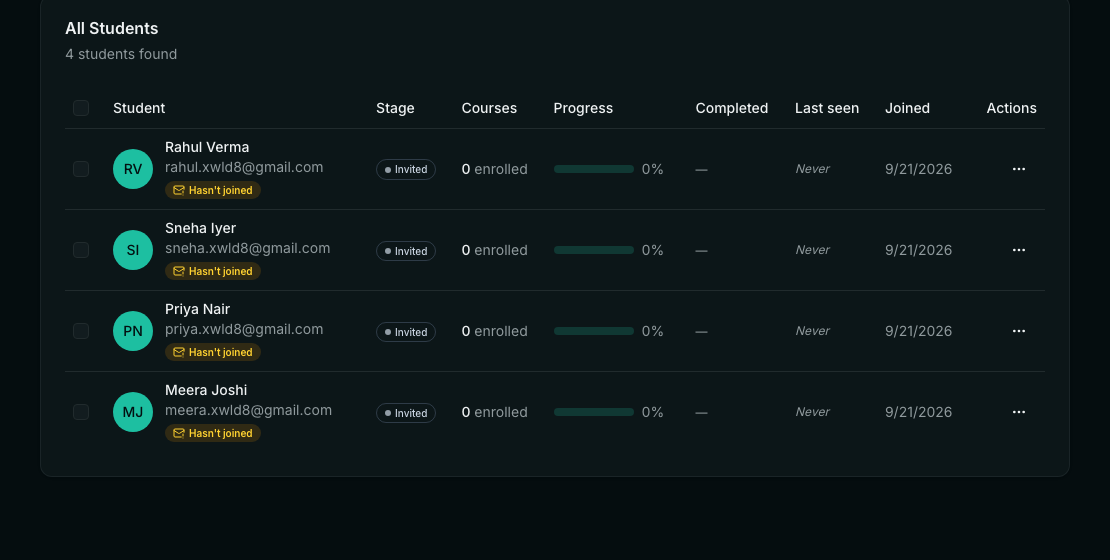Screen dimensions: 1110x560
Task: Open actions menu for Meera Joshi
Action: point(1019,412)
